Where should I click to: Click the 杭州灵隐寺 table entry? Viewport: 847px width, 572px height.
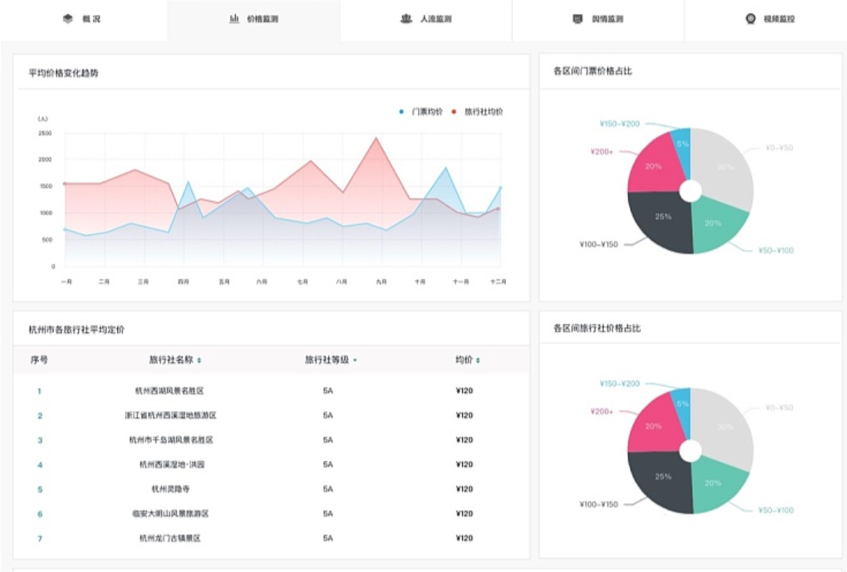(x=170, y=489)
